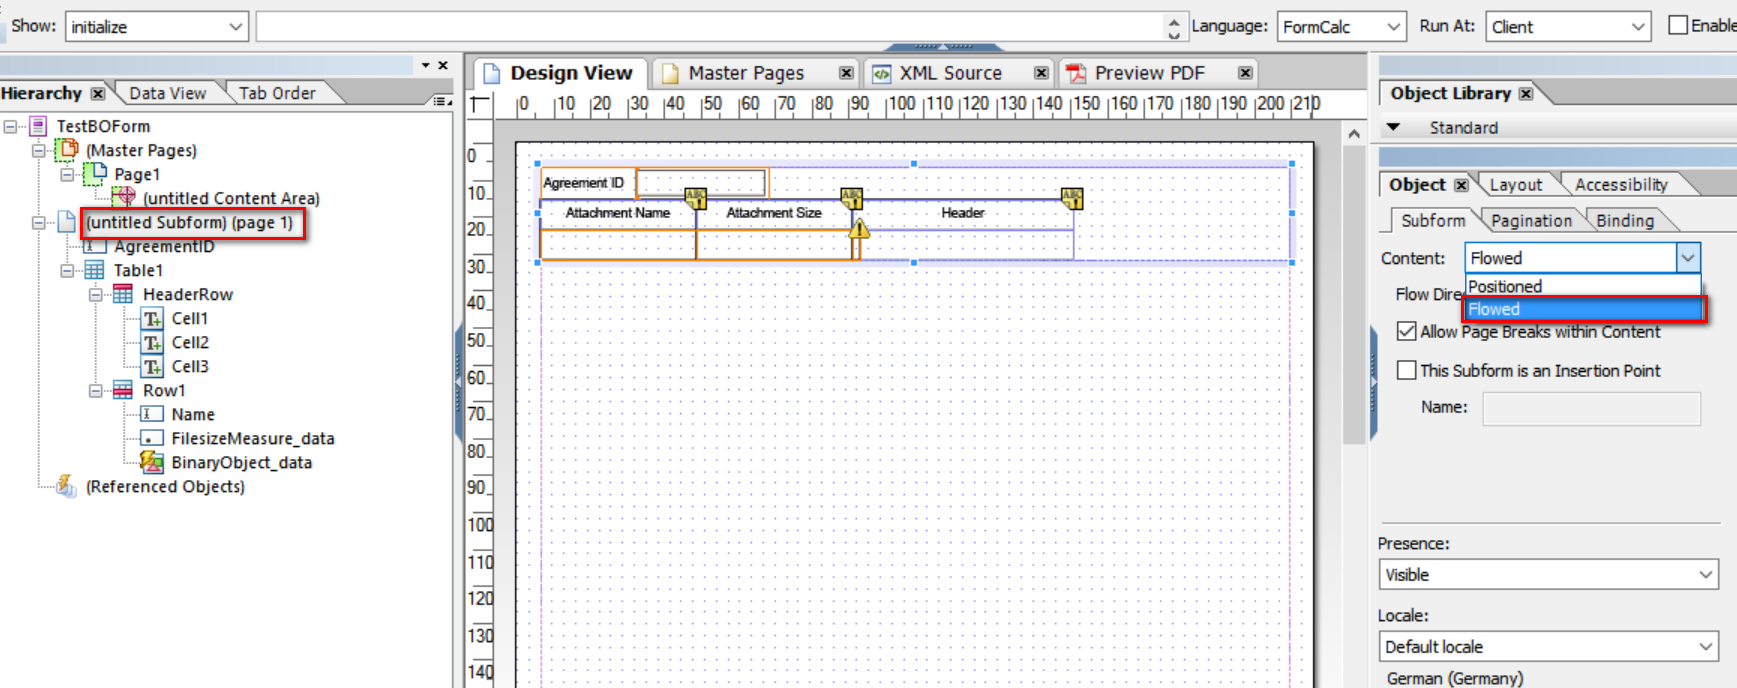
Task: Collapse the TestBOForm tree node
Action: coord(10,126)
